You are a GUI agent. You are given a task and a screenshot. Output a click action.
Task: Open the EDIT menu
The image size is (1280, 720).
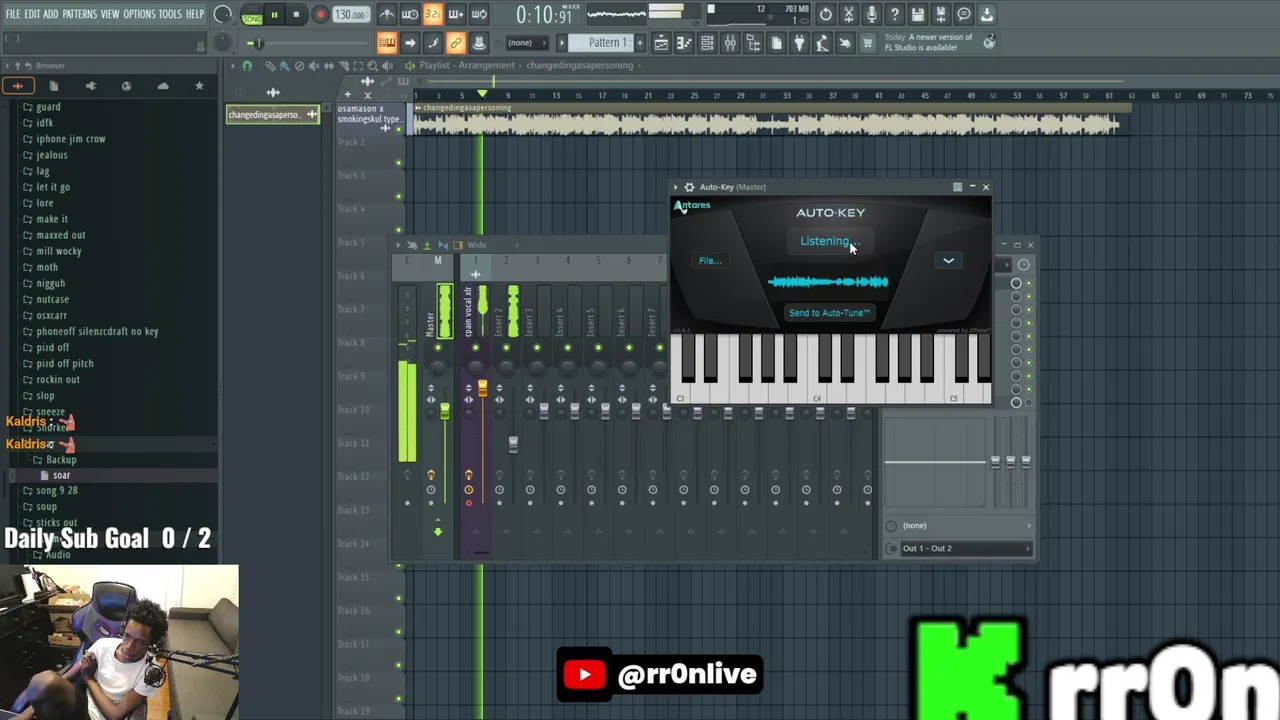tap(32, 14)
